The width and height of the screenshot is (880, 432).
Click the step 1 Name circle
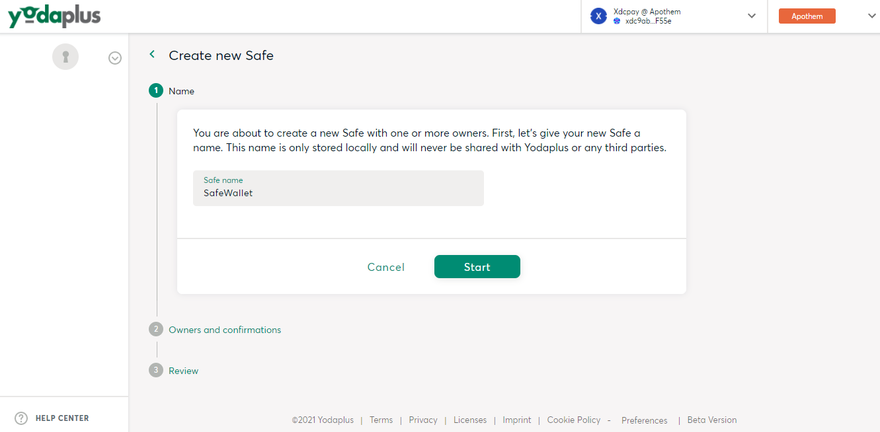(x=156, y=91)
